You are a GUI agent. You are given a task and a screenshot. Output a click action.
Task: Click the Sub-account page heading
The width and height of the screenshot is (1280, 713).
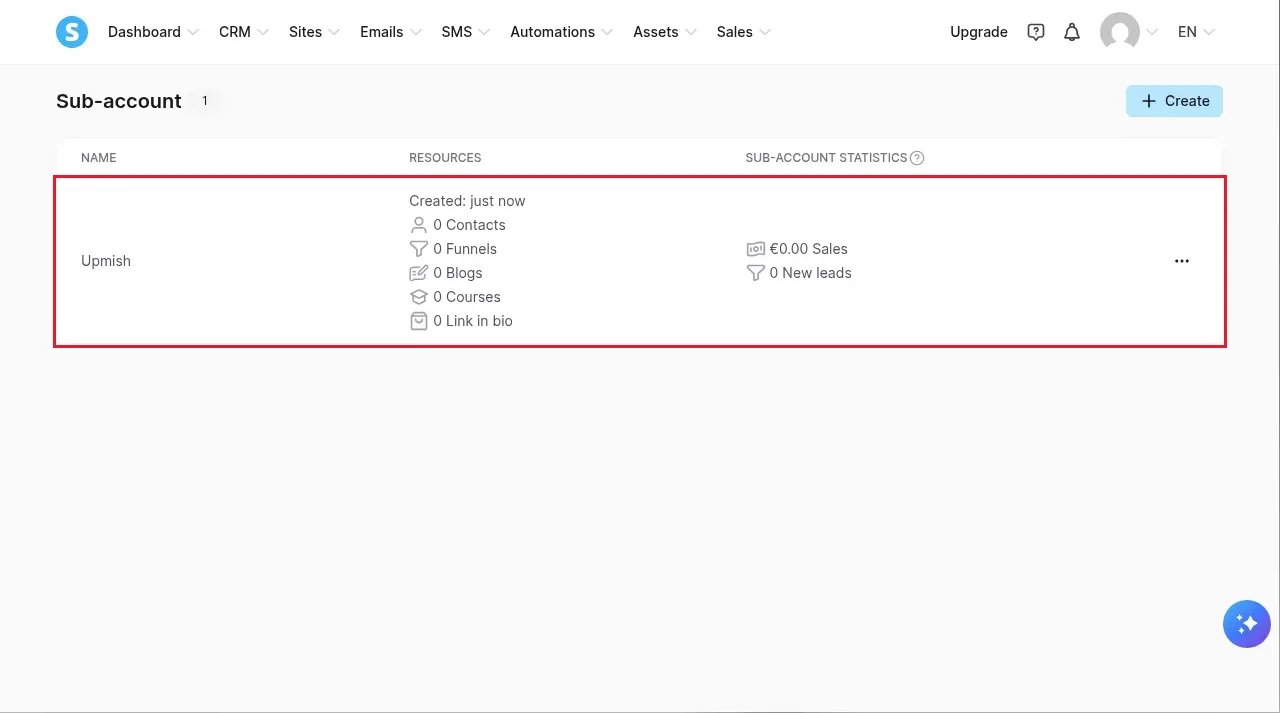(119, 101)
